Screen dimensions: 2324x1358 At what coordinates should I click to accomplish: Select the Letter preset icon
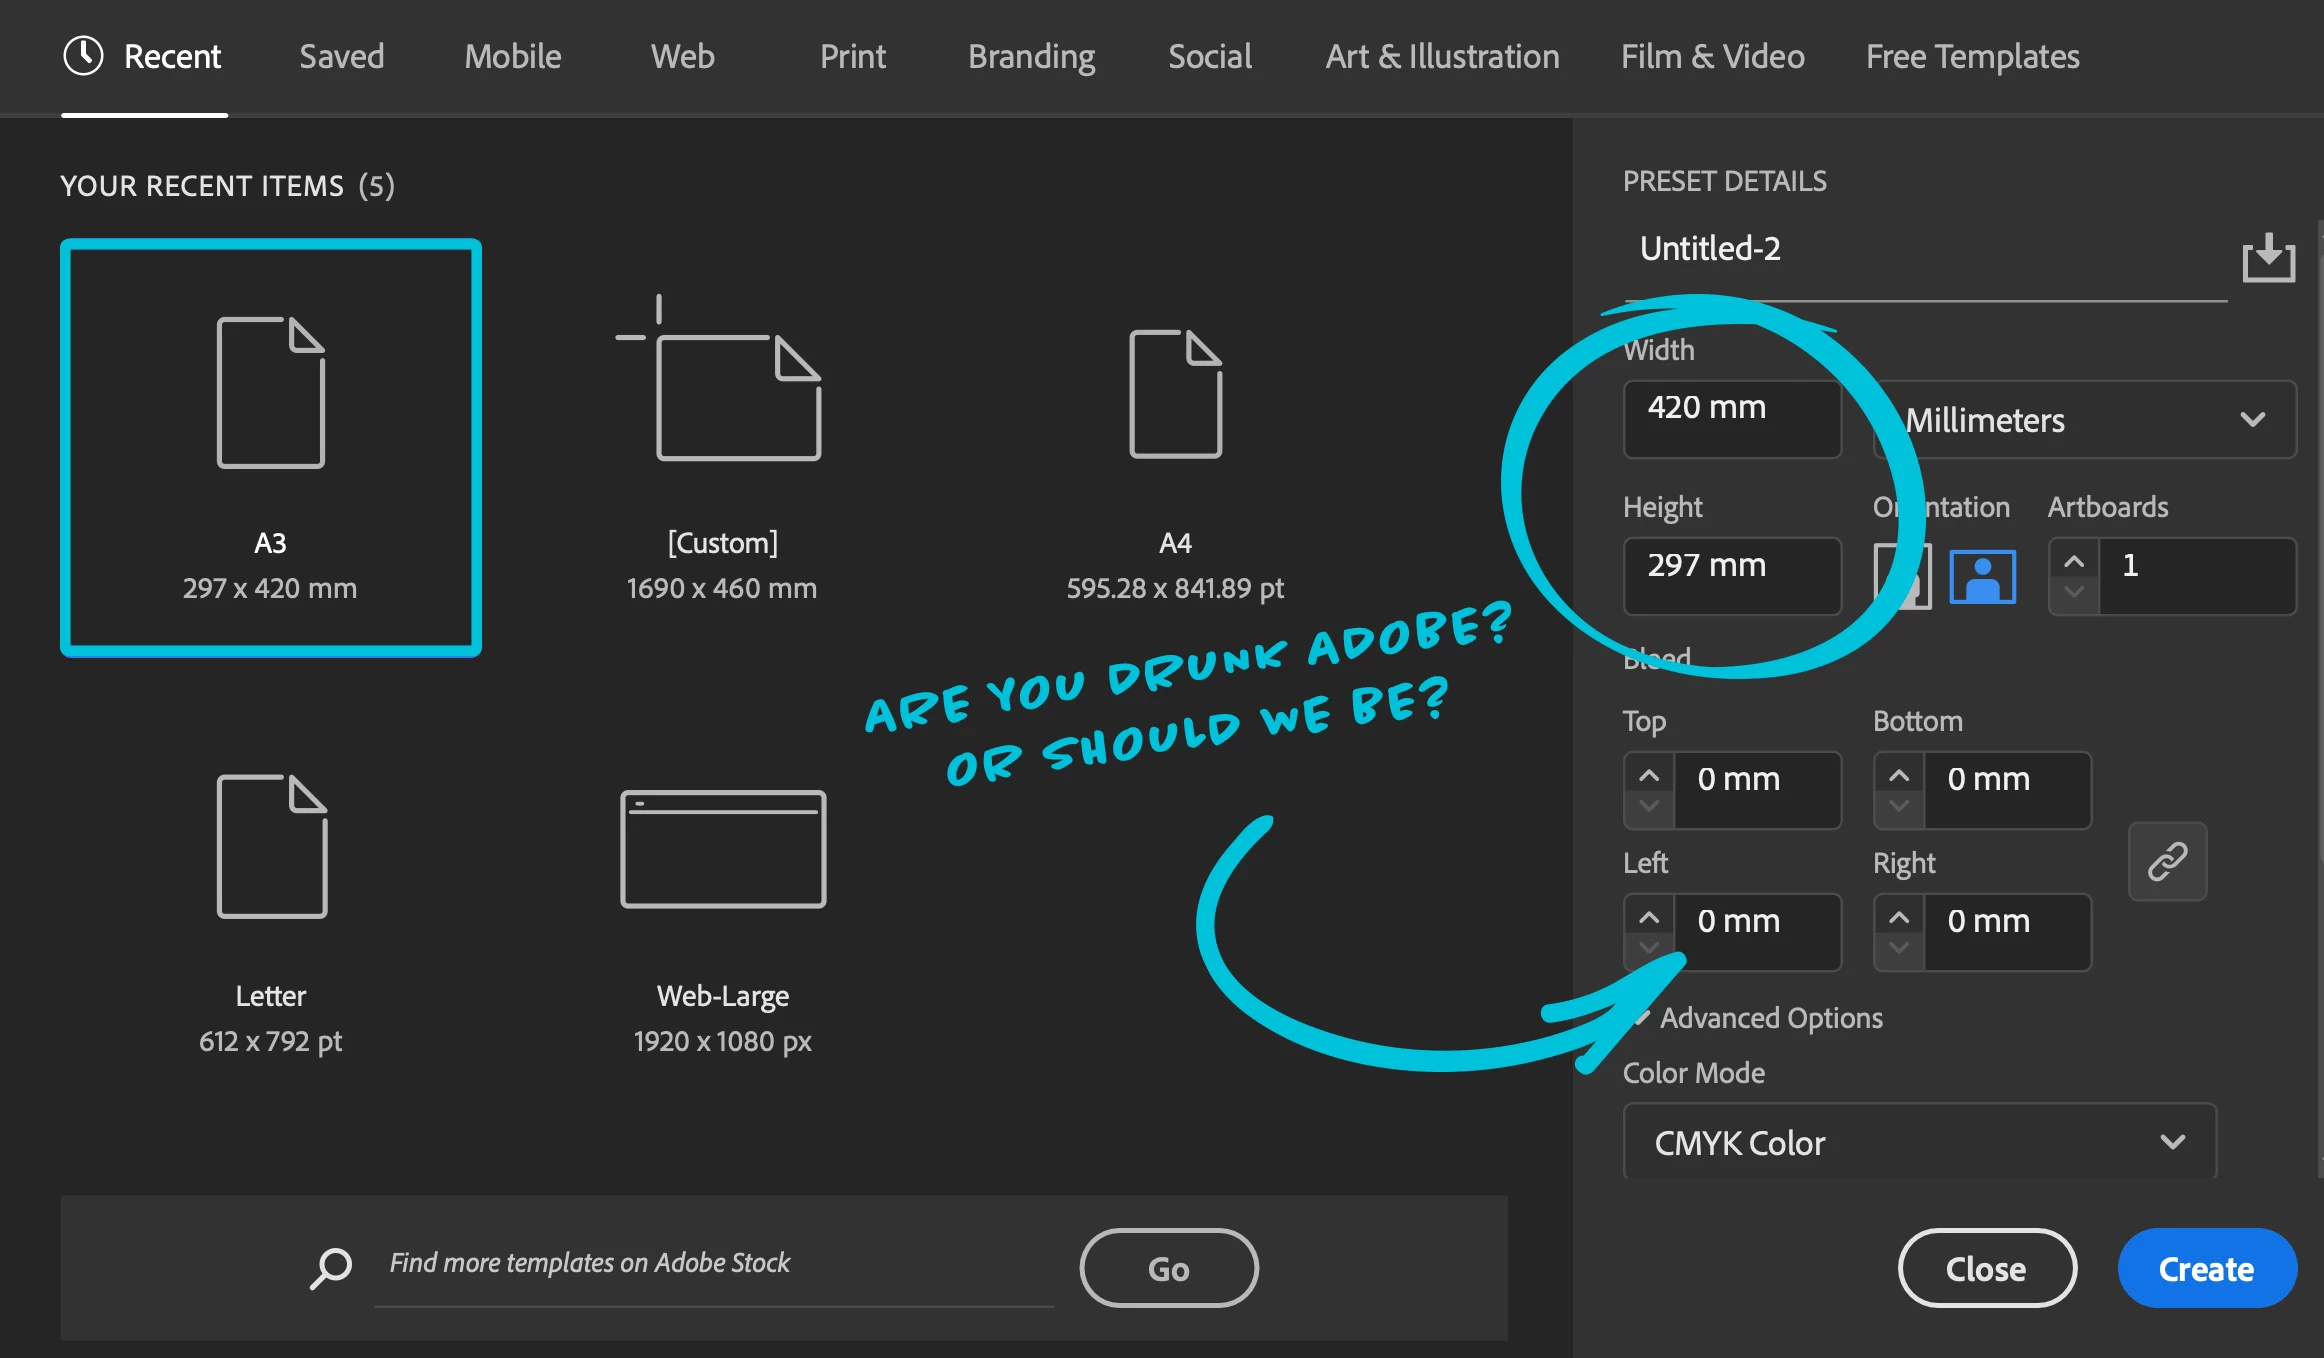(x=271, y=846)
